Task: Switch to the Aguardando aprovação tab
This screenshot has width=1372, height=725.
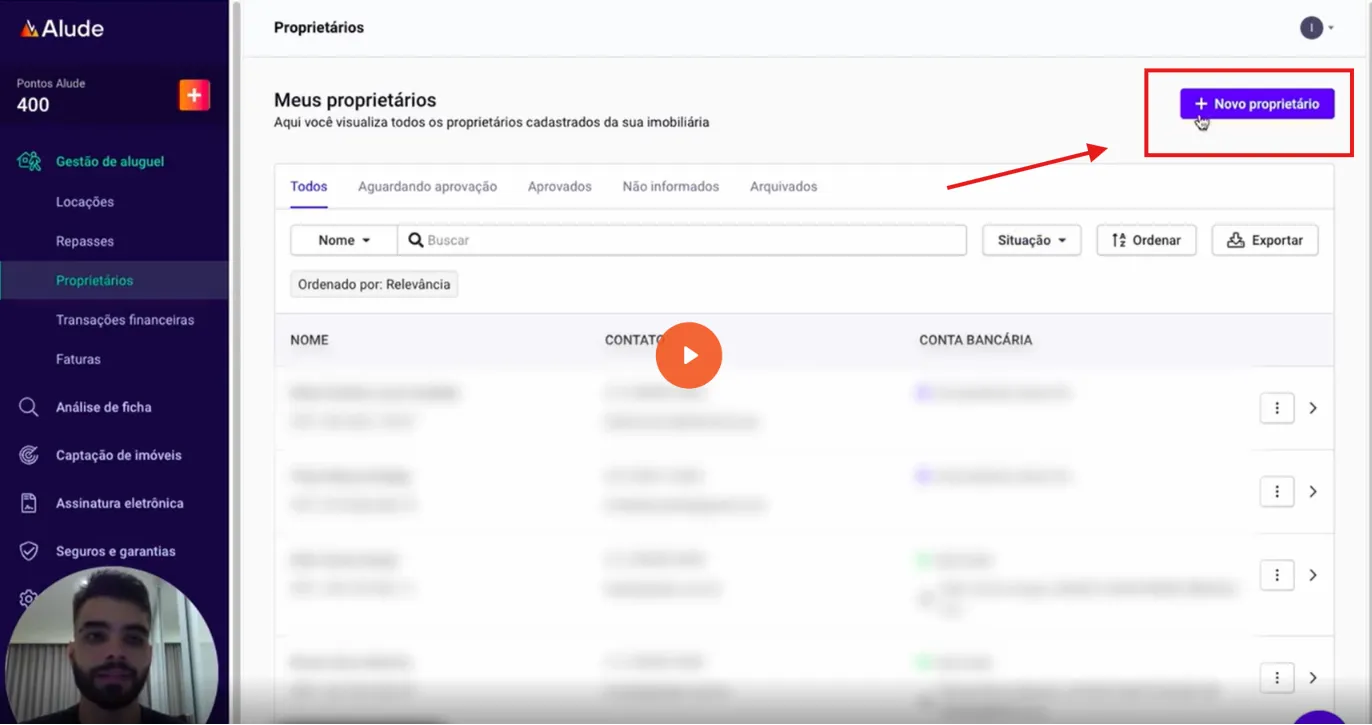Action: 427,187
